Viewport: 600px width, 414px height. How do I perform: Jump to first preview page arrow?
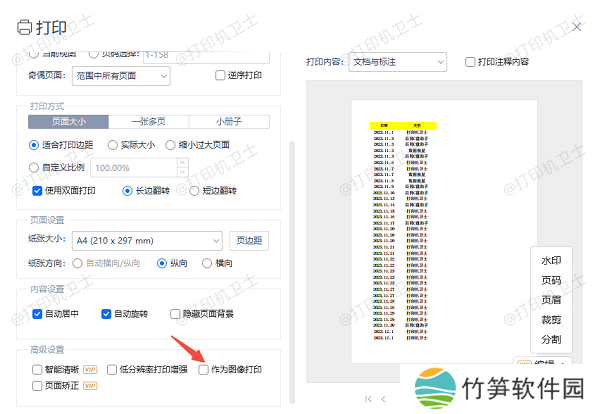pos(368,399)
